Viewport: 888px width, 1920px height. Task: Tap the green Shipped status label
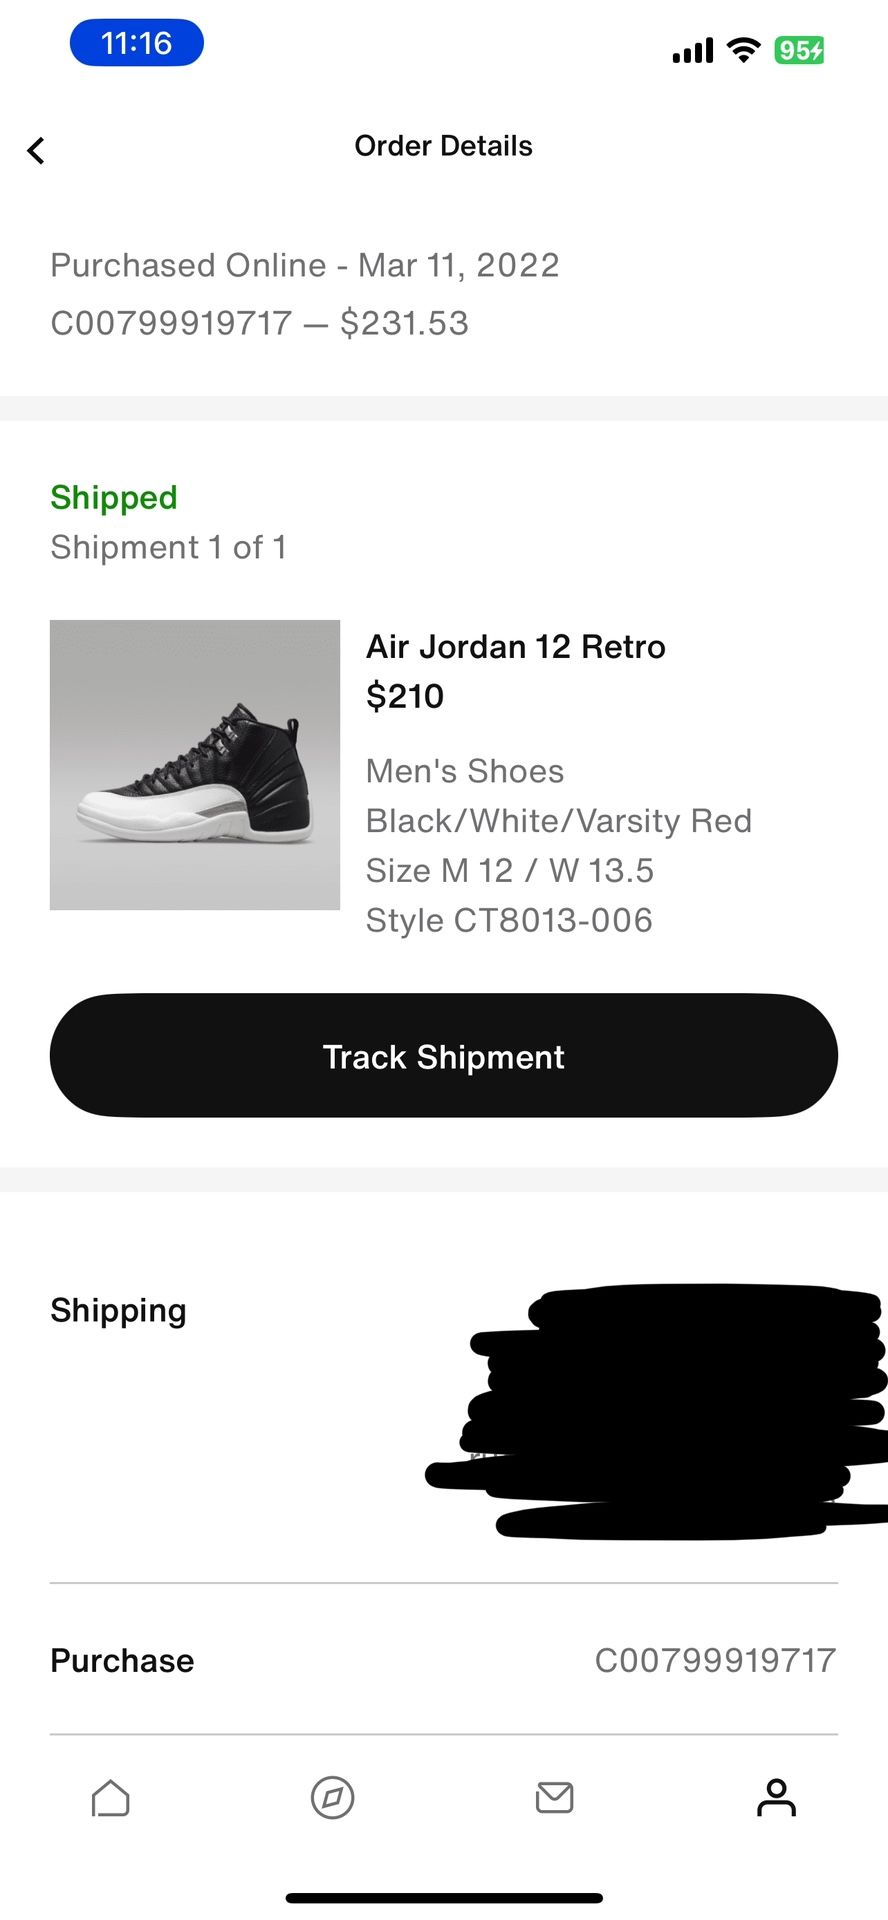pyautogui.click(x=114, y=497)
